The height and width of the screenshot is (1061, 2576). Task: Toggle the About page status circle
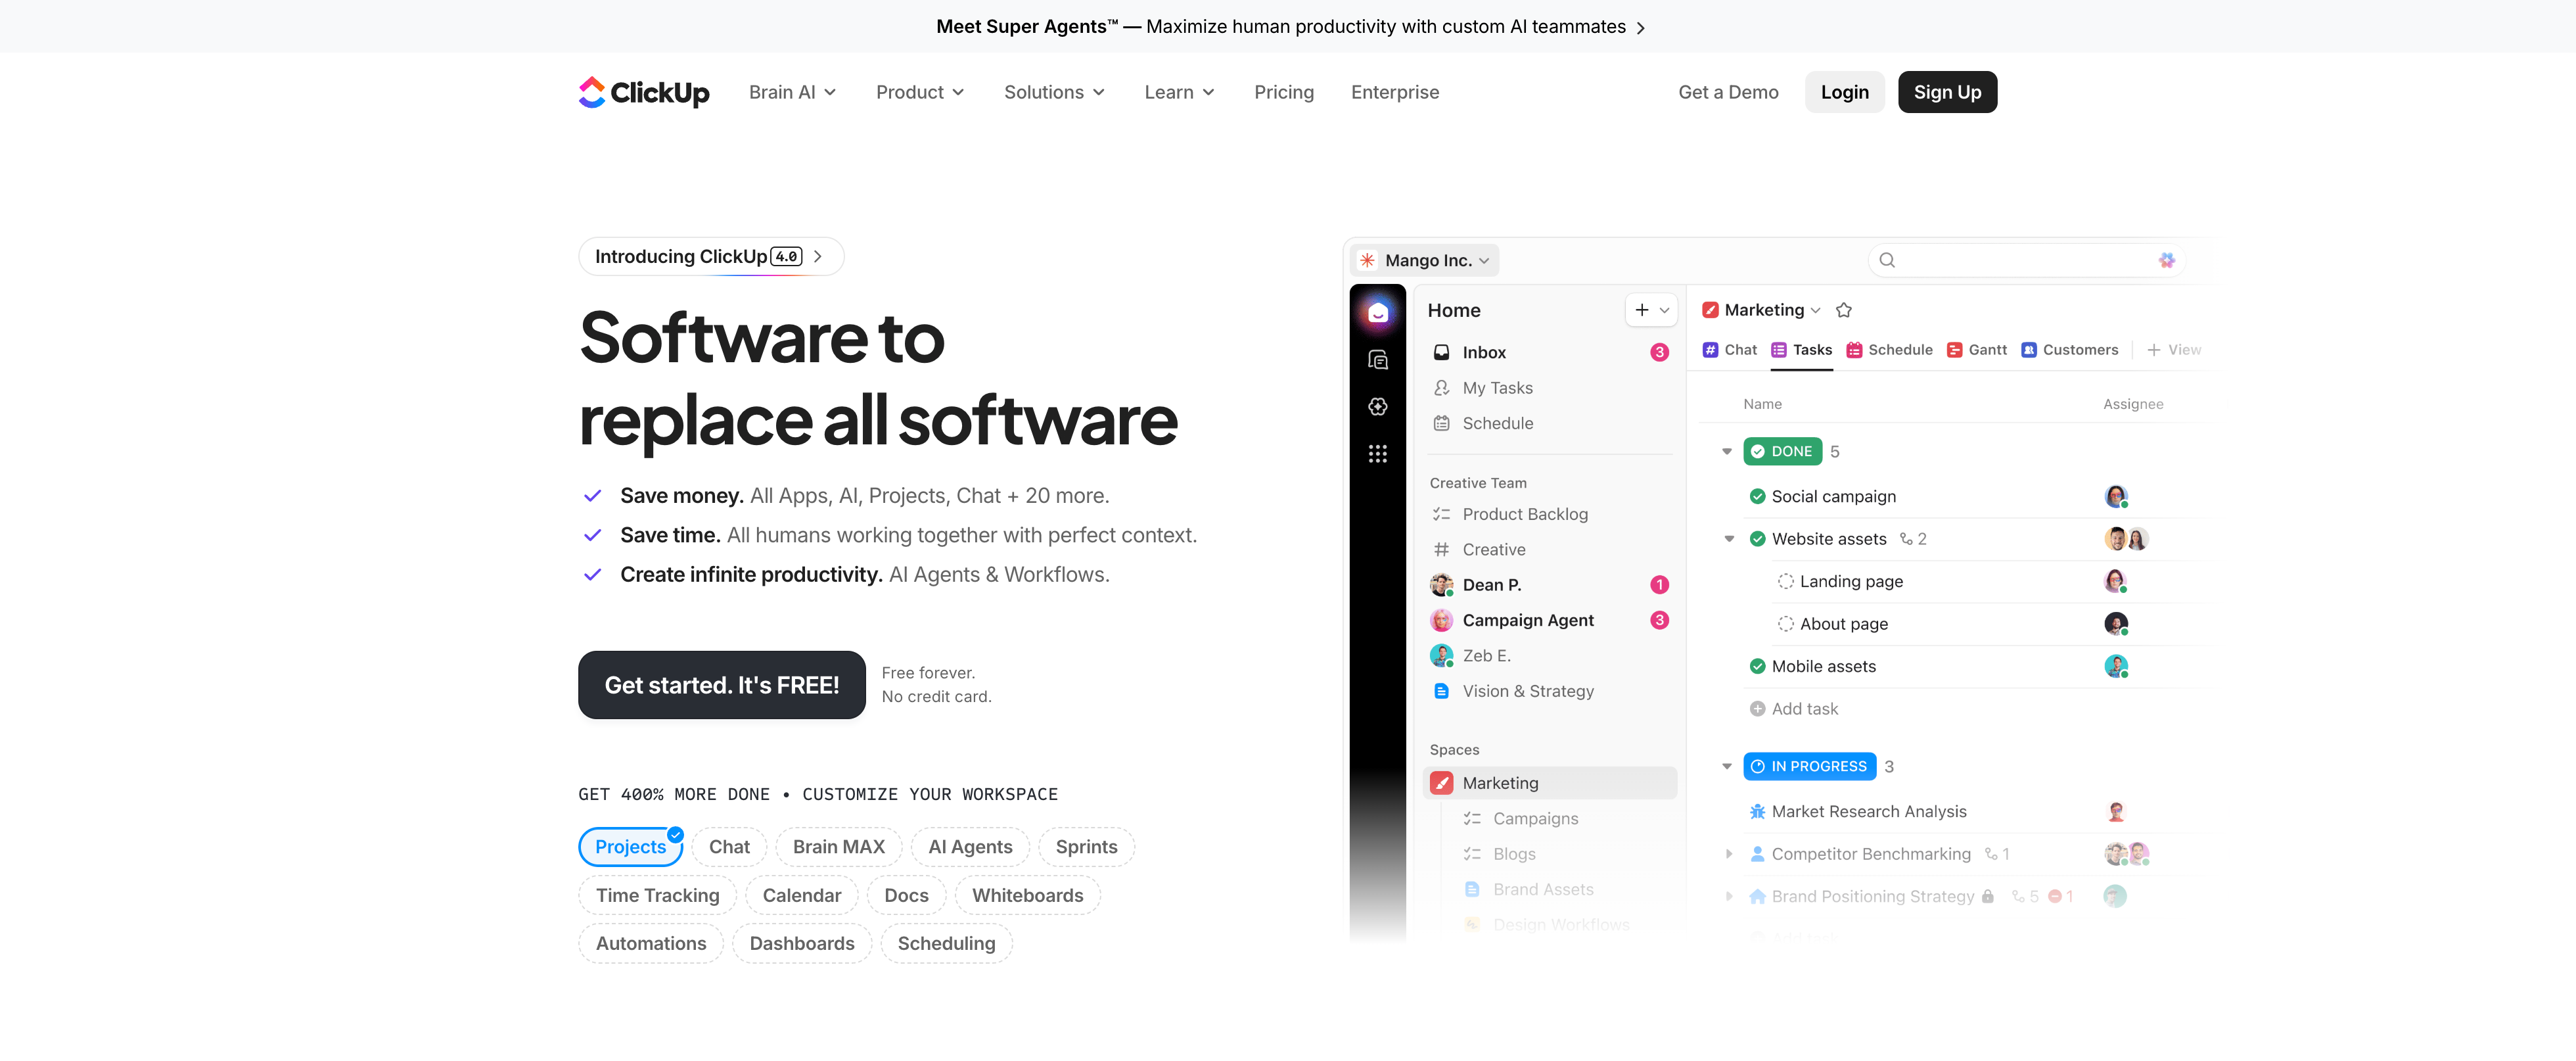coord(1785,624)
